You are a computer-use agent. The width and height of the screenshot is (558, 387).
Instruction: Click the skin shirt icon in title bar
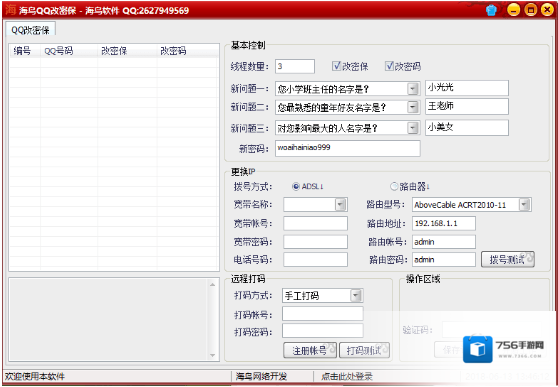[491, 10]
